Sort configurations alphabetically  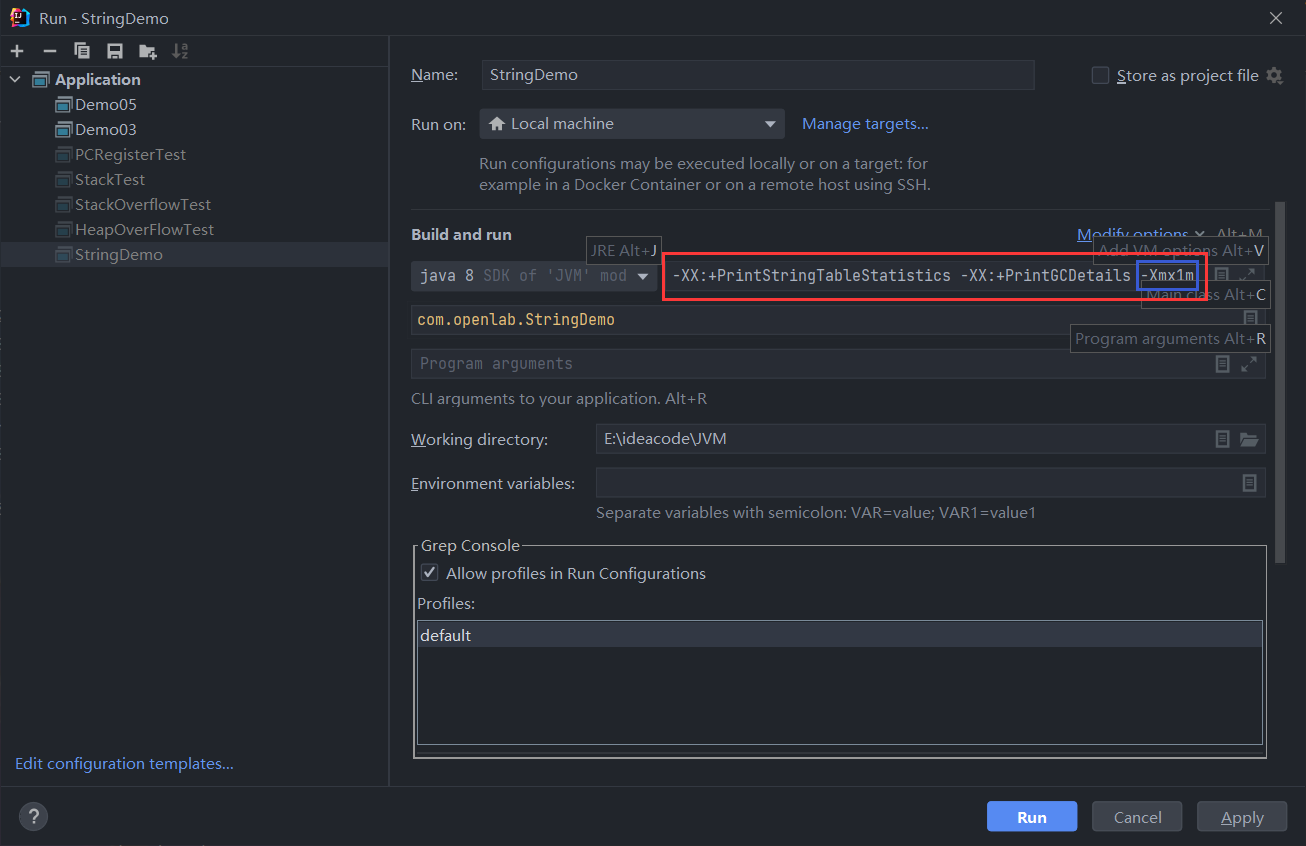[x=180, y=51]
